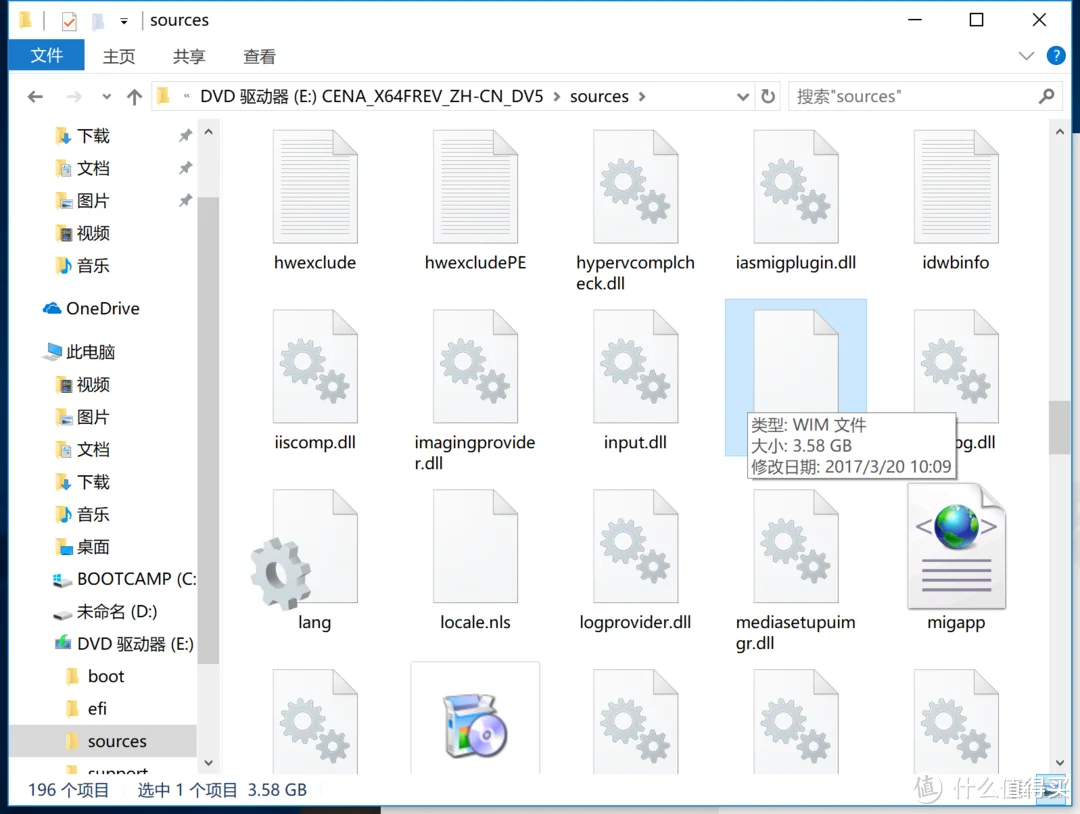
Task: Select the migapp file name label
Action: (956, 622)
